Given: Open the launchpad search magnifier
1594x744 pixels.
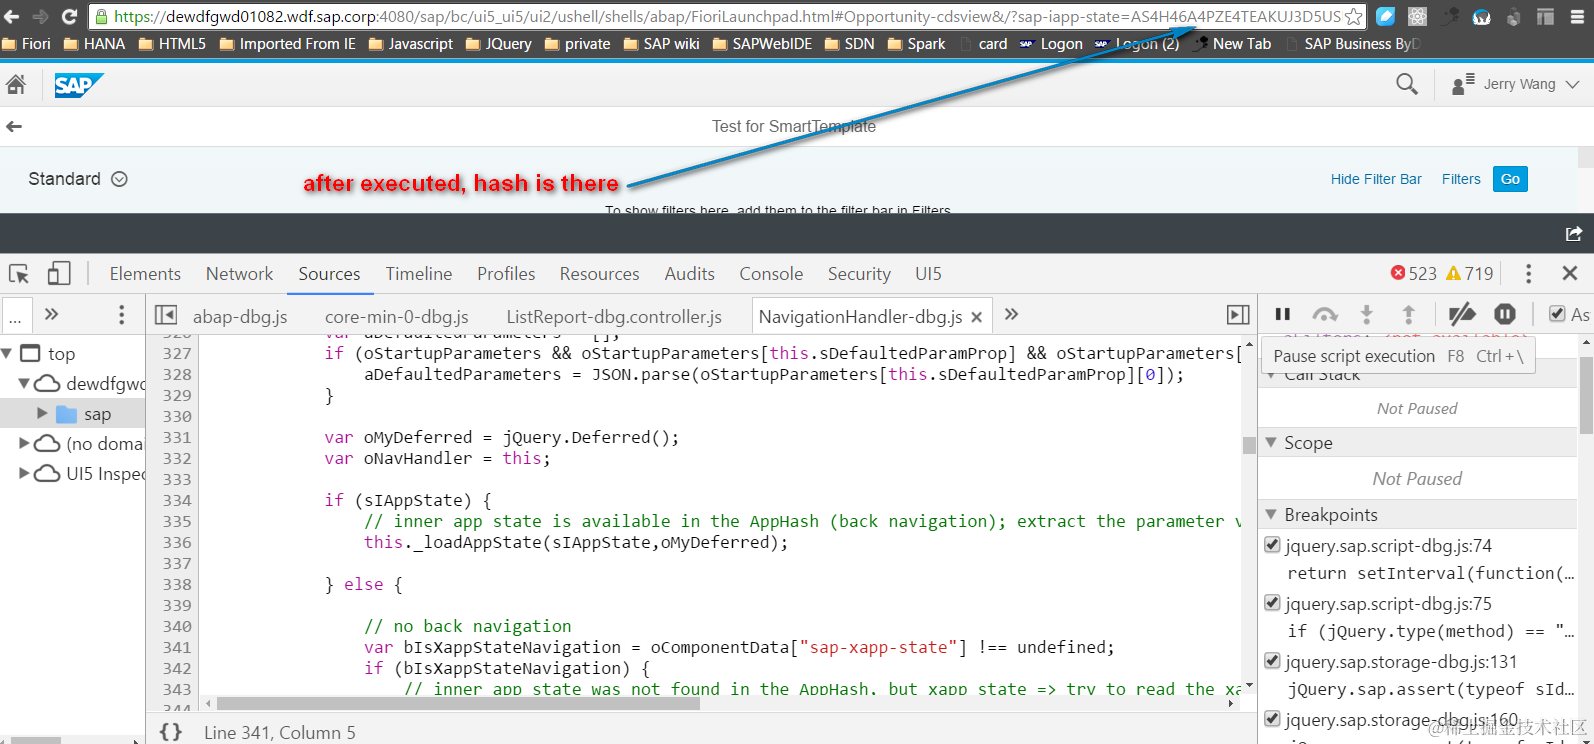Looking at the screenshot, I should click(x=1407, y=85).
